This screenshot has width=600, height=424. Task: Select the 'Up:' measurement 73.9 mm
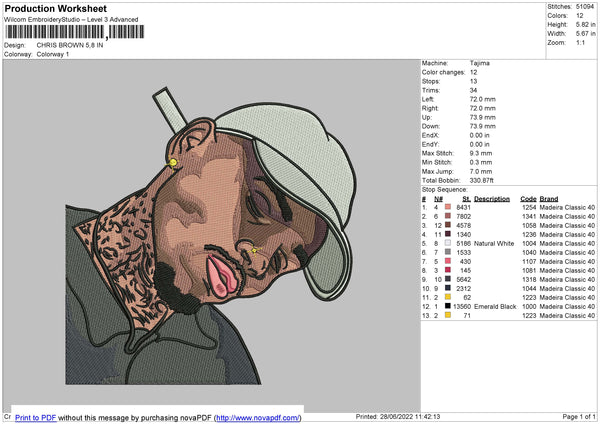[x=483, y=117]
